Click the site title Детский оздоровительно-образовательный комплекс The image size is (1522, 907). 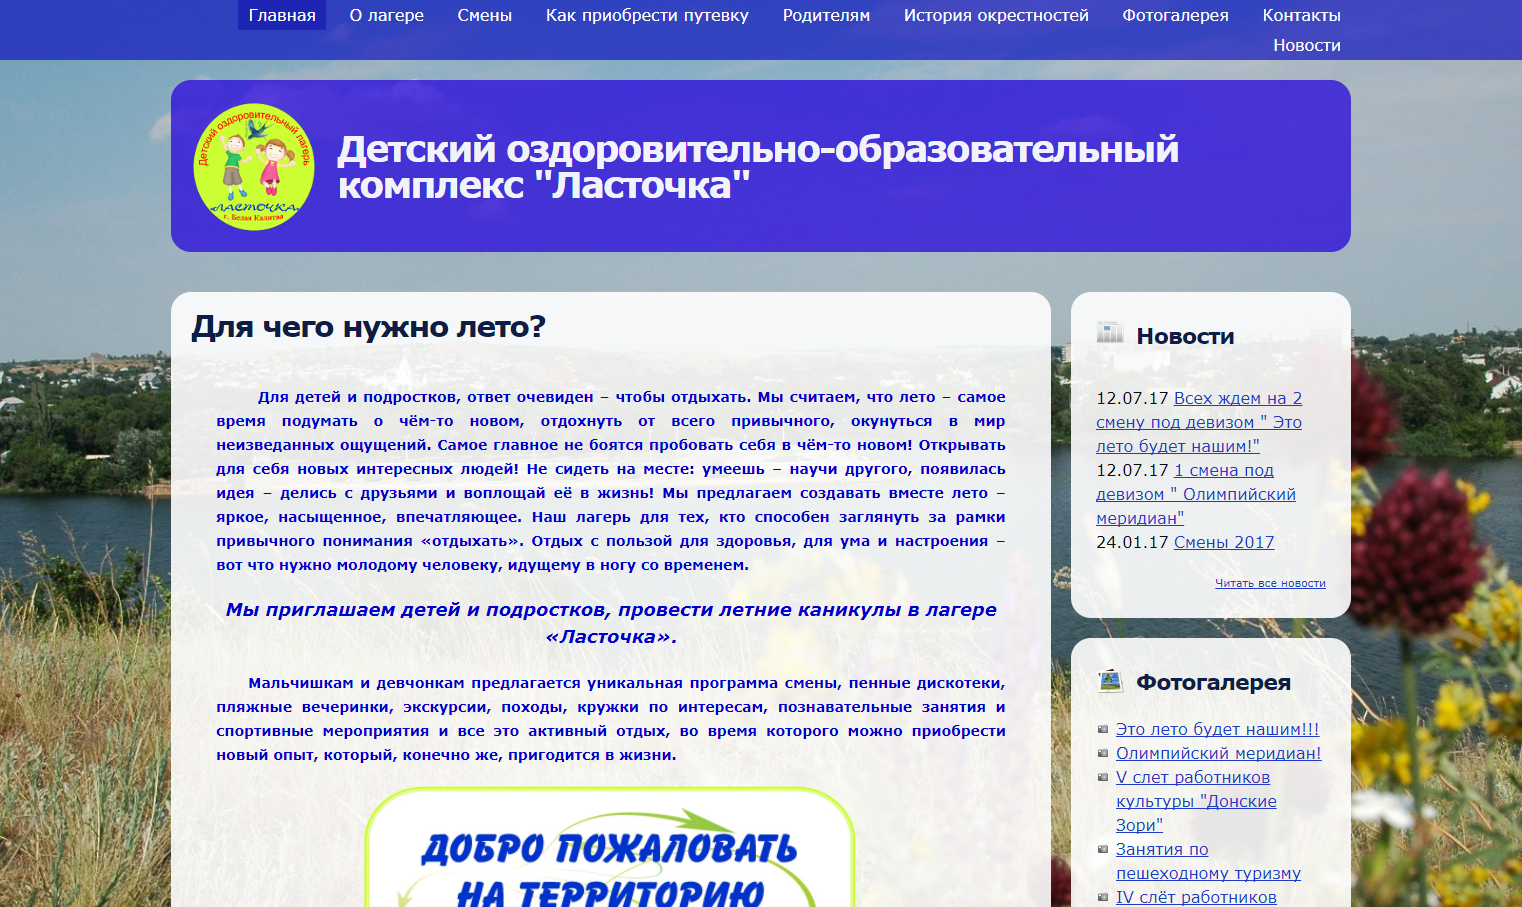point(758,167)
